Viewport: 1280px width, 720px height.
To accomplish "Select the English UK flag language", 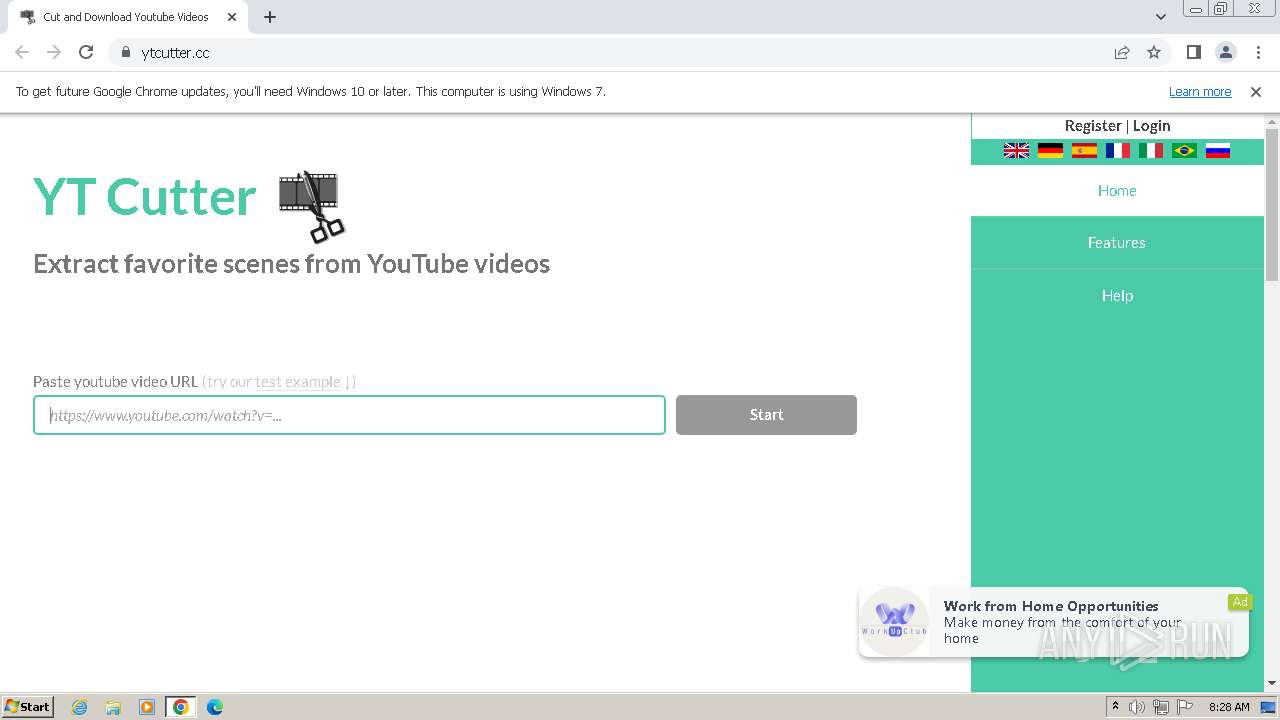I will tap(1016, 151).
